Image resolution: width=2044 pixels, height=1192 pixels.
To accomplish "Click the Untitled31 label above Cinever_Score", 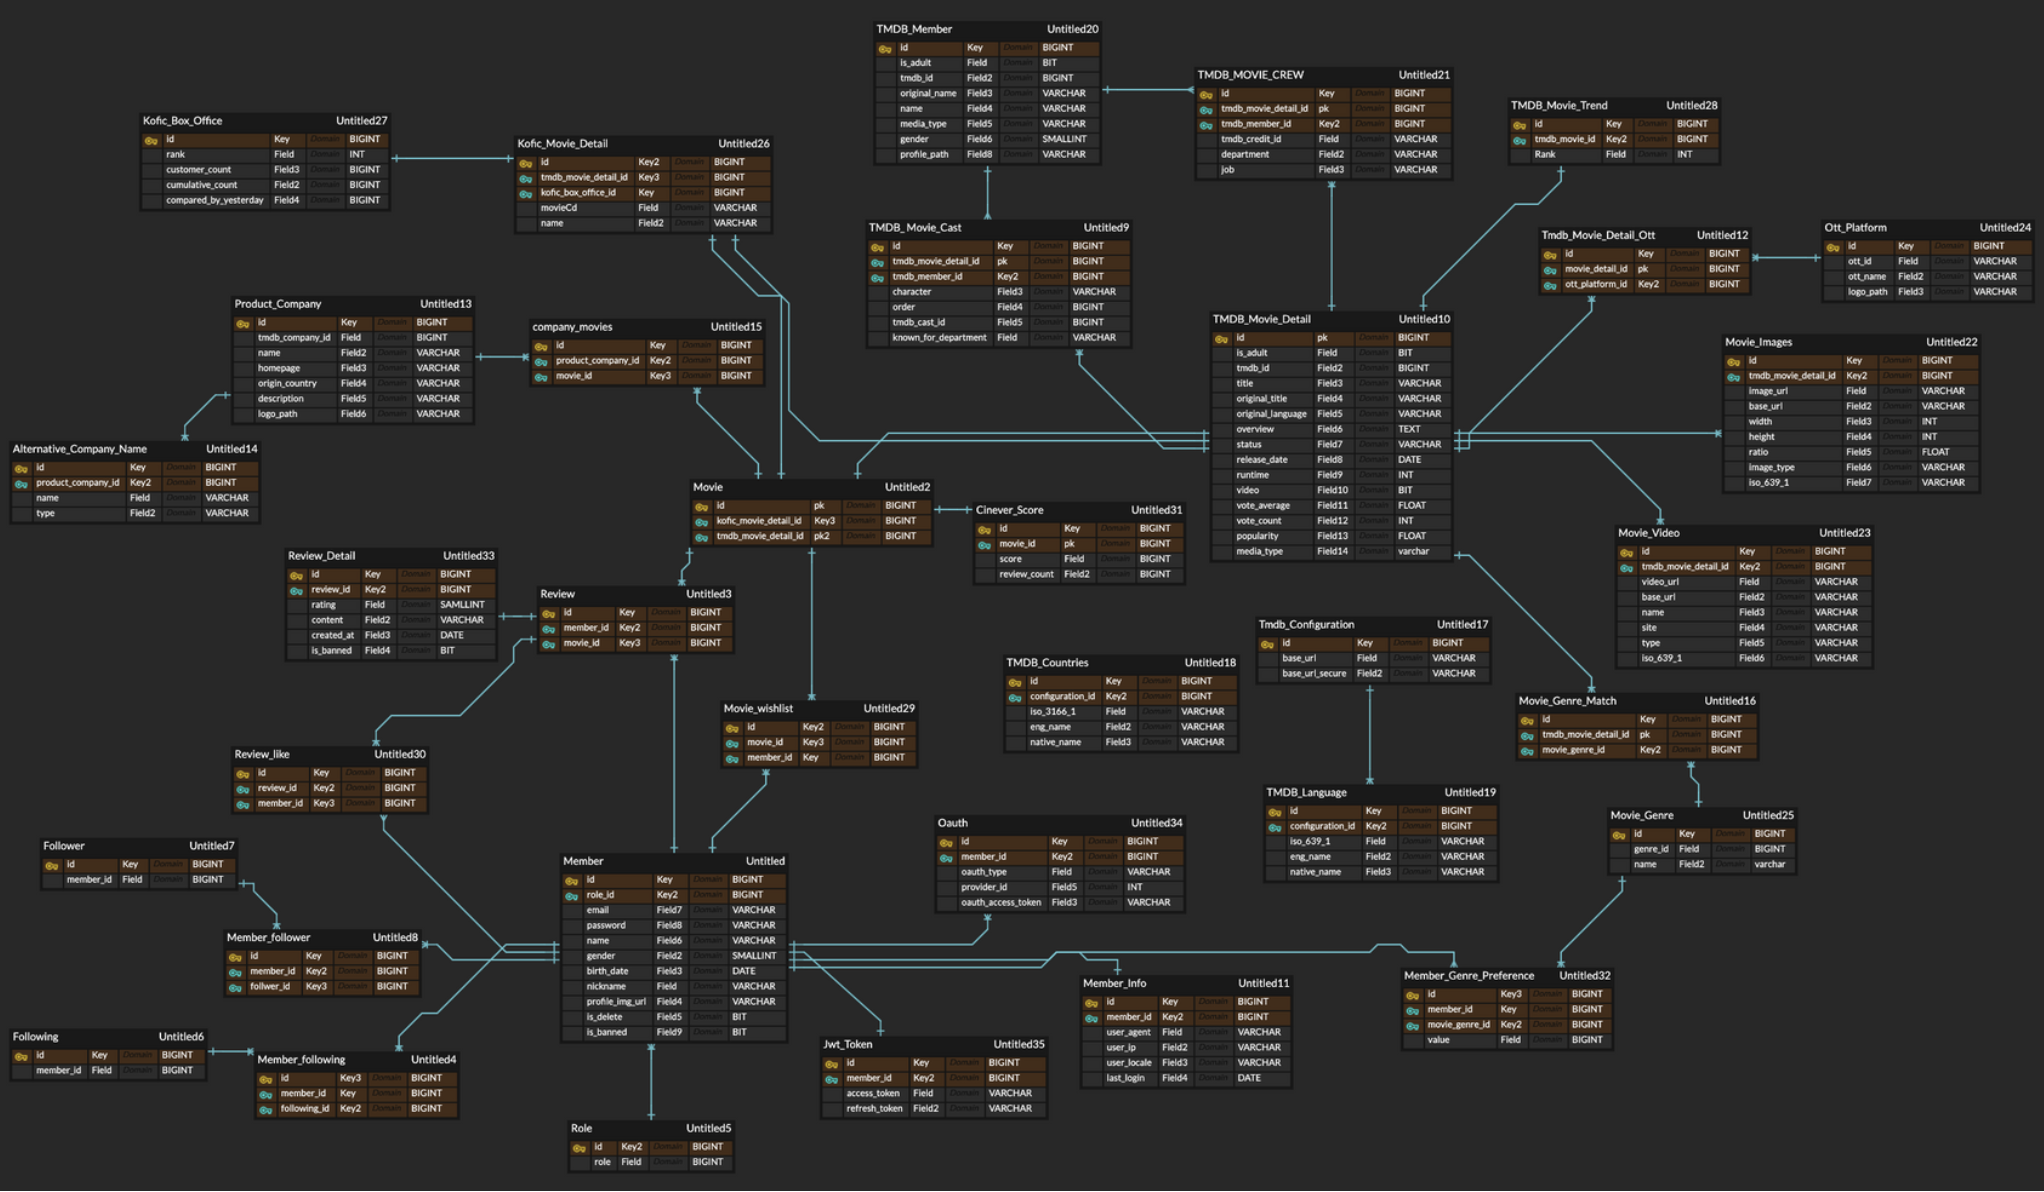I will point(1156,510).
